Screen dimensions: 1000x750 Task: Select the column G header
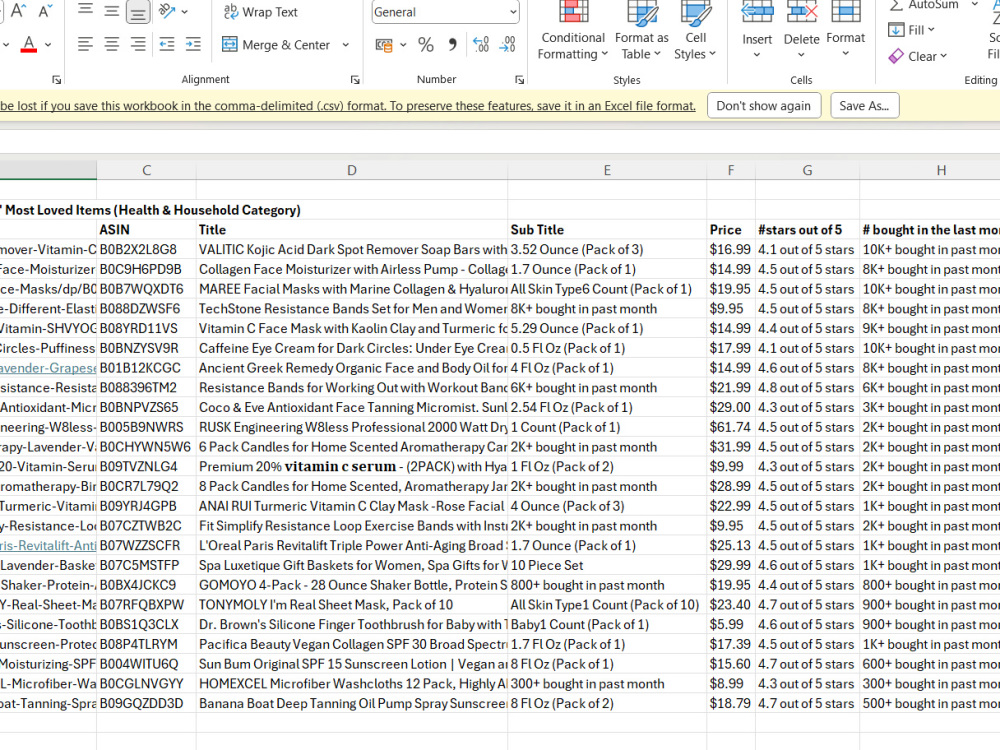pos(807,170)
